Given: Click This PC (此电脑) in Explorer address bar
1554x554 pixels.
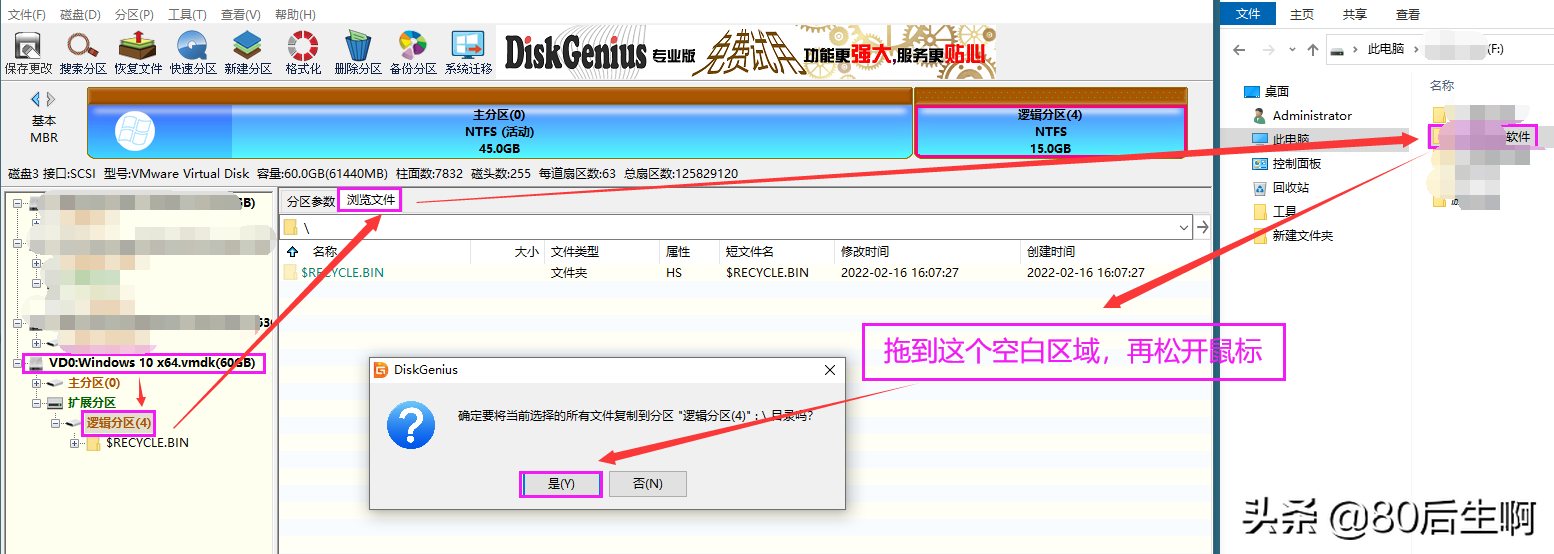Looking at the screenshot, I should (1385, 48).
